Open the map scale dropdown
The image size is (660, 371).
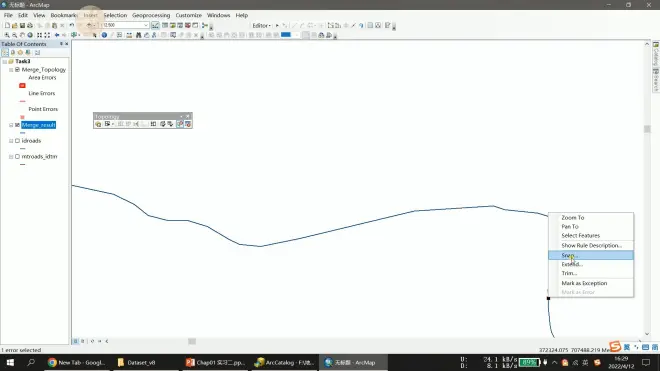click(x=146, y=25)
